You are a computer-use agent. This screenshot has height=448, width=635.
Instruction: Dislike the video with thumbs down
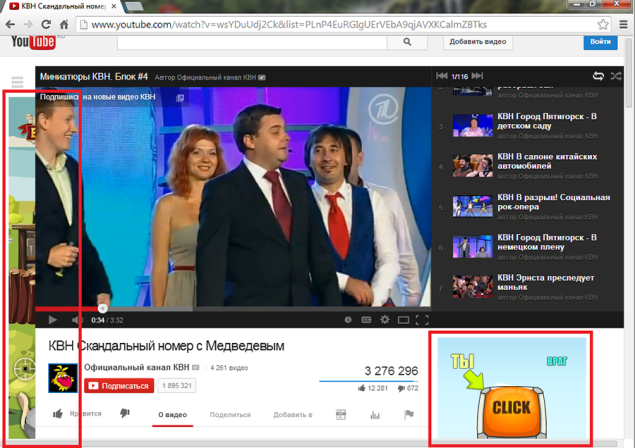click(x=125, y=413)
